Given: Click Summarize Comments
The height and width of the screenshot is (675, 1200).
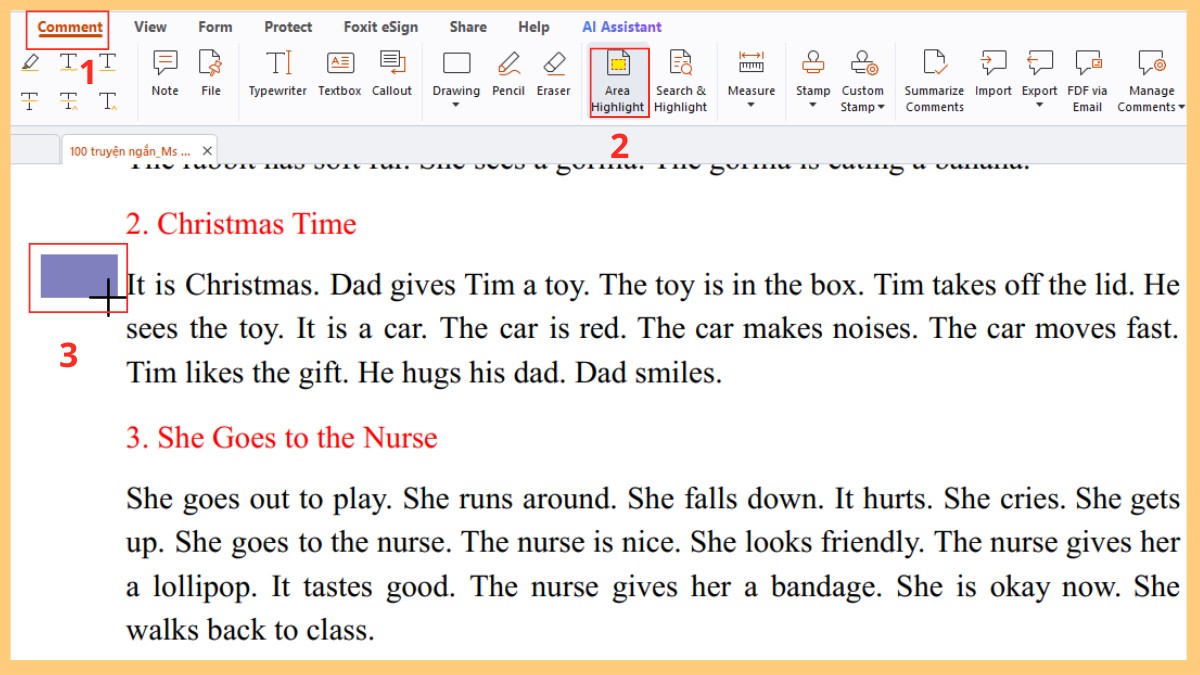Looking at the screenshot, I should [934, 80].
